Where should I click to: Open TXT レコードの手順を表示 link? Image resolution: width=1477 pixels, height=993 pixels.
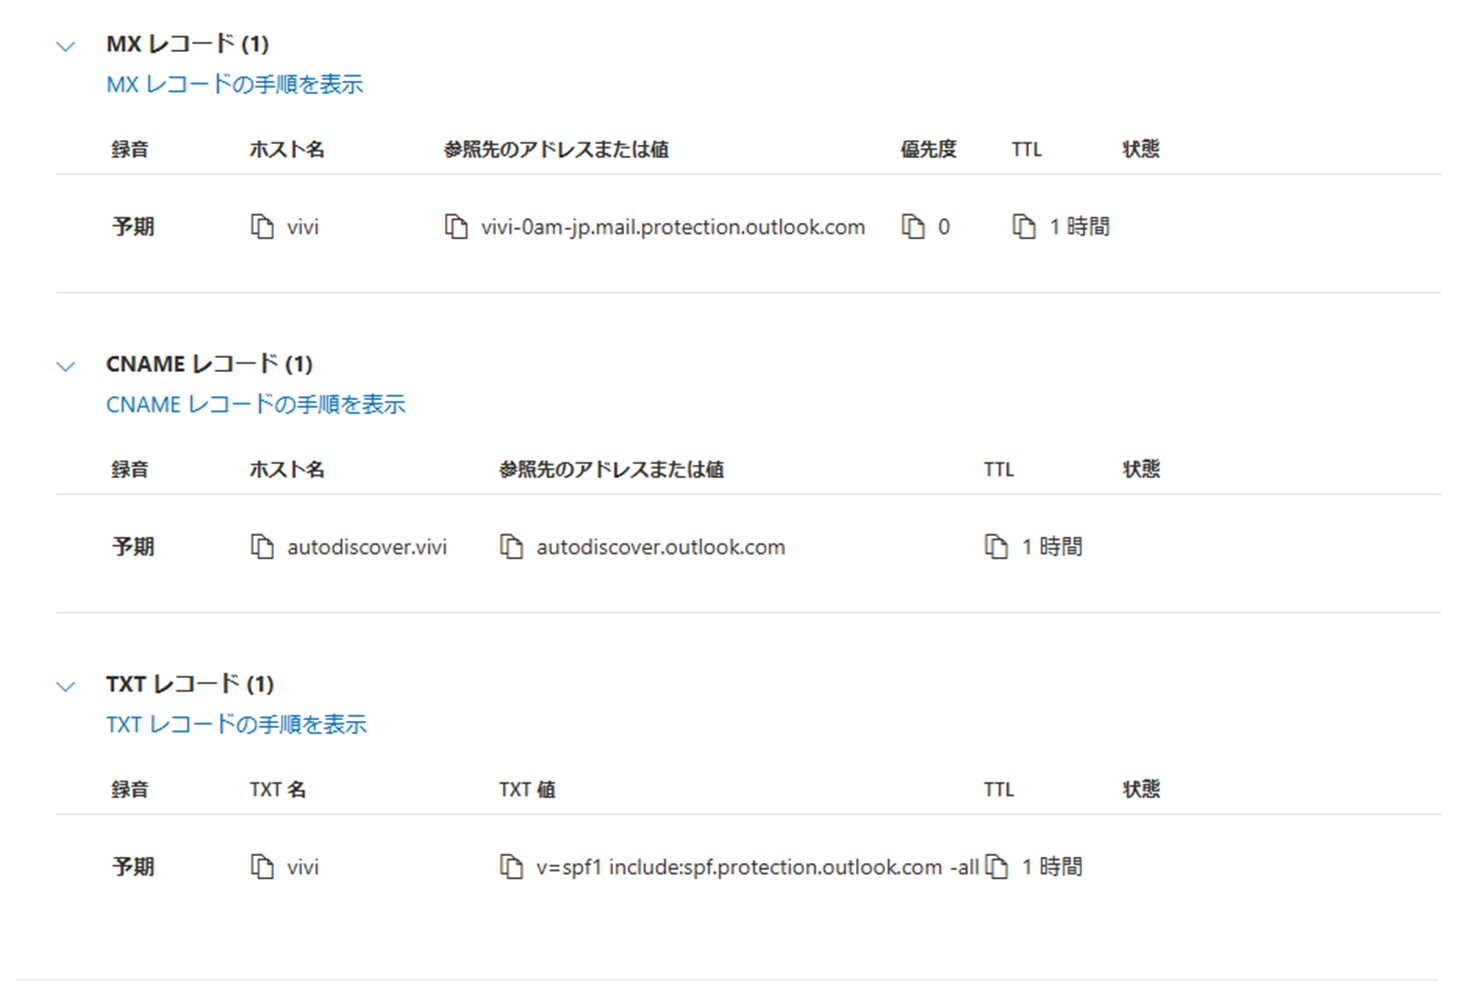[237, 724]
